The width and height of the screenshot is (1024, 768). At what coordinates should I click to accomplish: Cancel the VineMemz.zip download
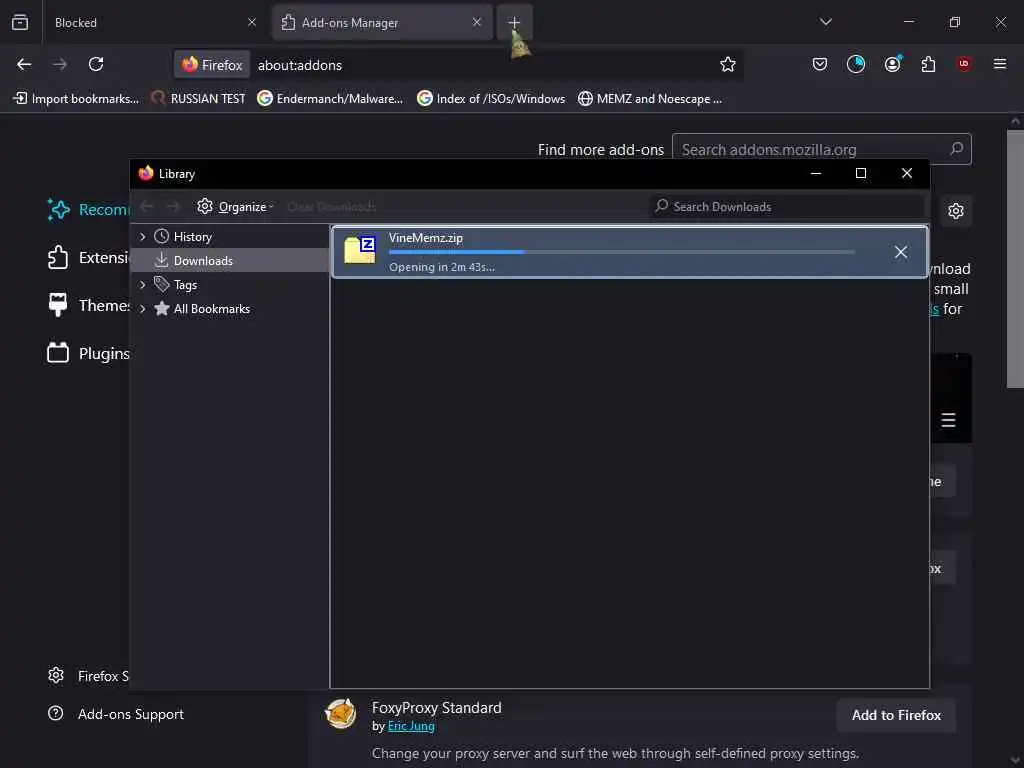click(x=901, y=252)
